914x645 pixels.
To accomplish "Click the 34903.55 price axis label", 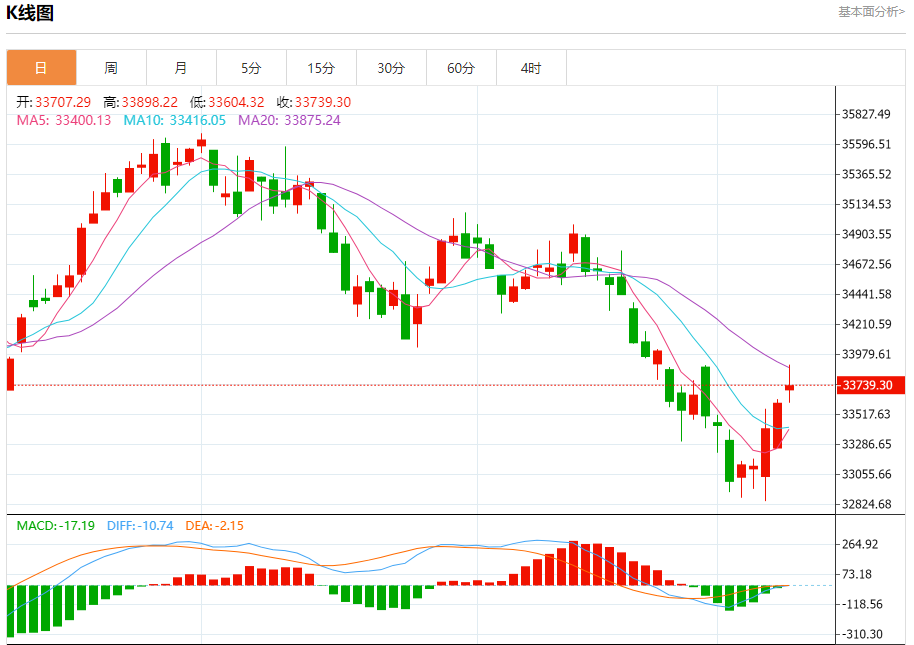I will coord(866,234).
